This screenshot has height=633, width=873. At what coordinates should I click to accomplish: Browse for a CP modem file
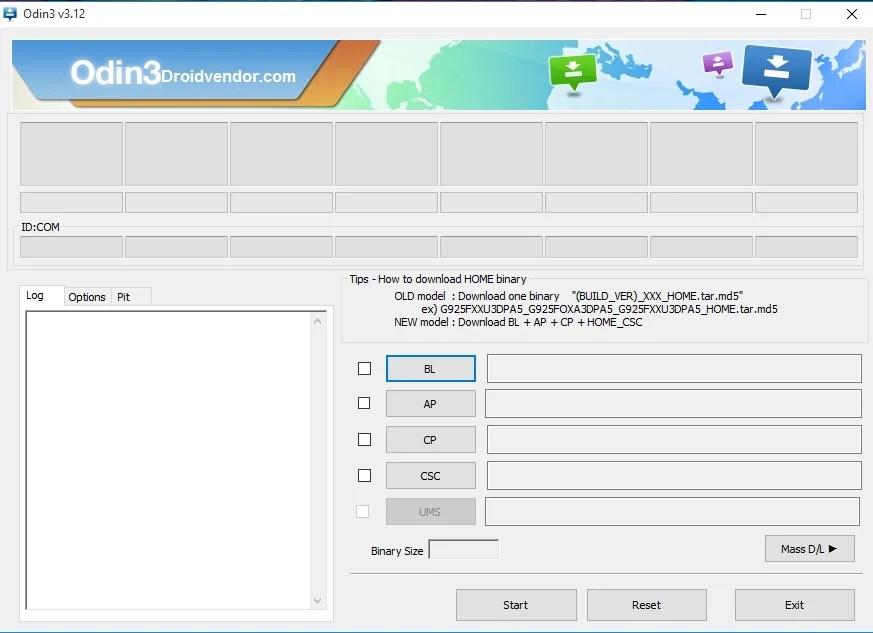pos(430,440)
